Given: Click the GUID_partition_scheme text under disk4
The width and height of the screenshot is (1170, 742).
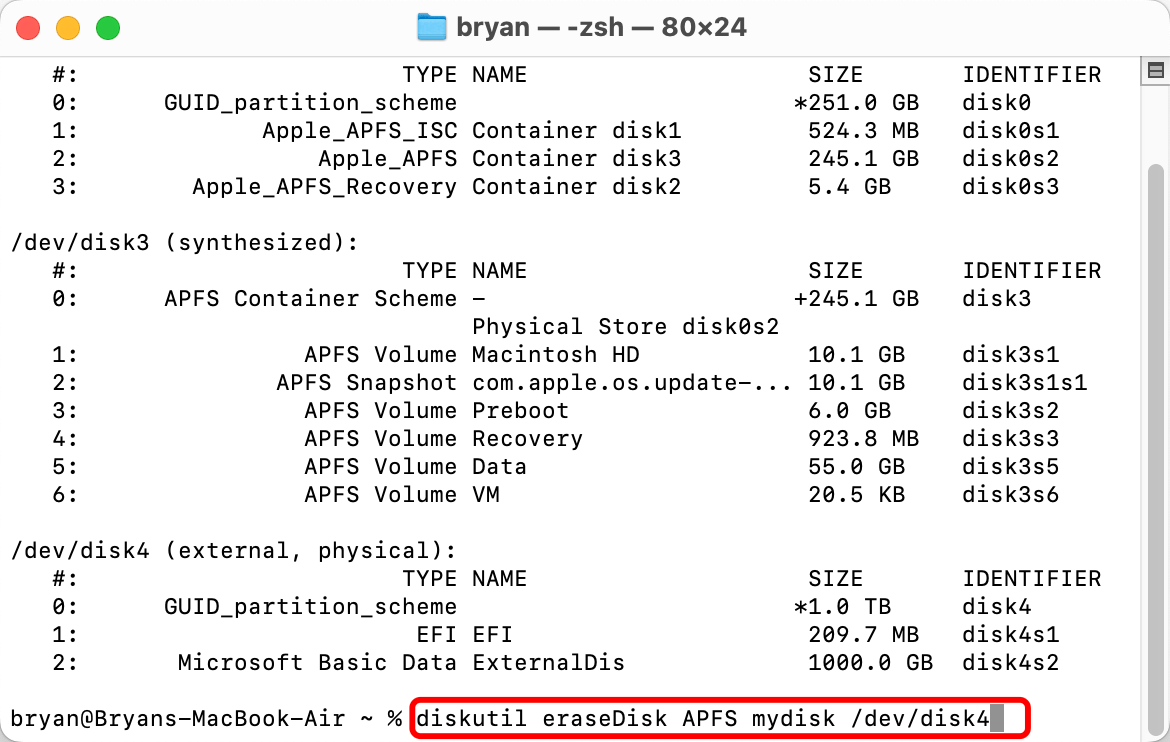Looking at the screenshot, I should tap(310, 606).
